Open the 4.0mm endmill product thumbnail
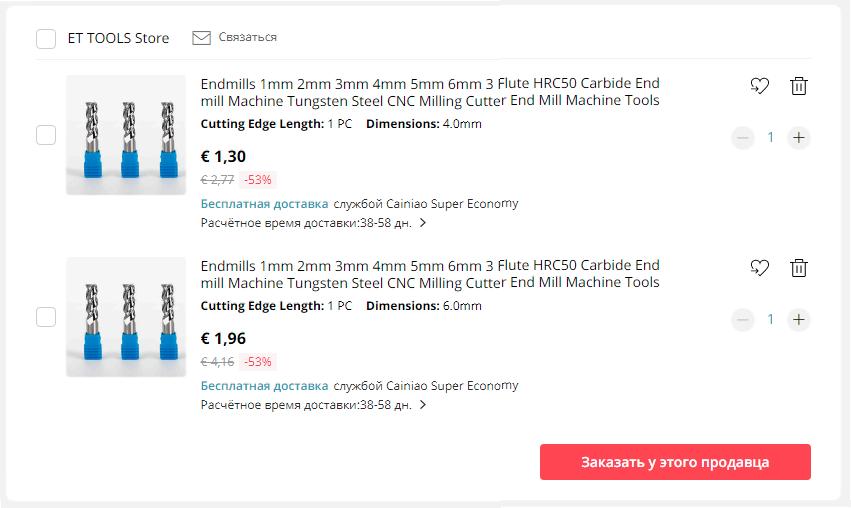The width and height of the screenshot is (851, 508). coord(126,135)
